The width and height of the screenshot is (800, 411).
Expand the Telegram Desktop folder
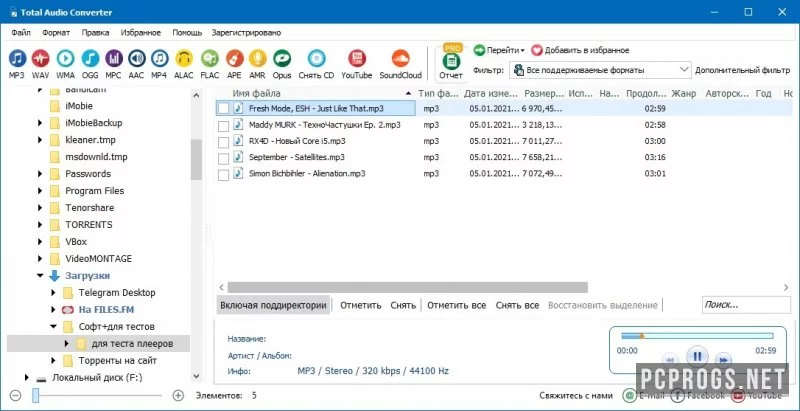54,293
